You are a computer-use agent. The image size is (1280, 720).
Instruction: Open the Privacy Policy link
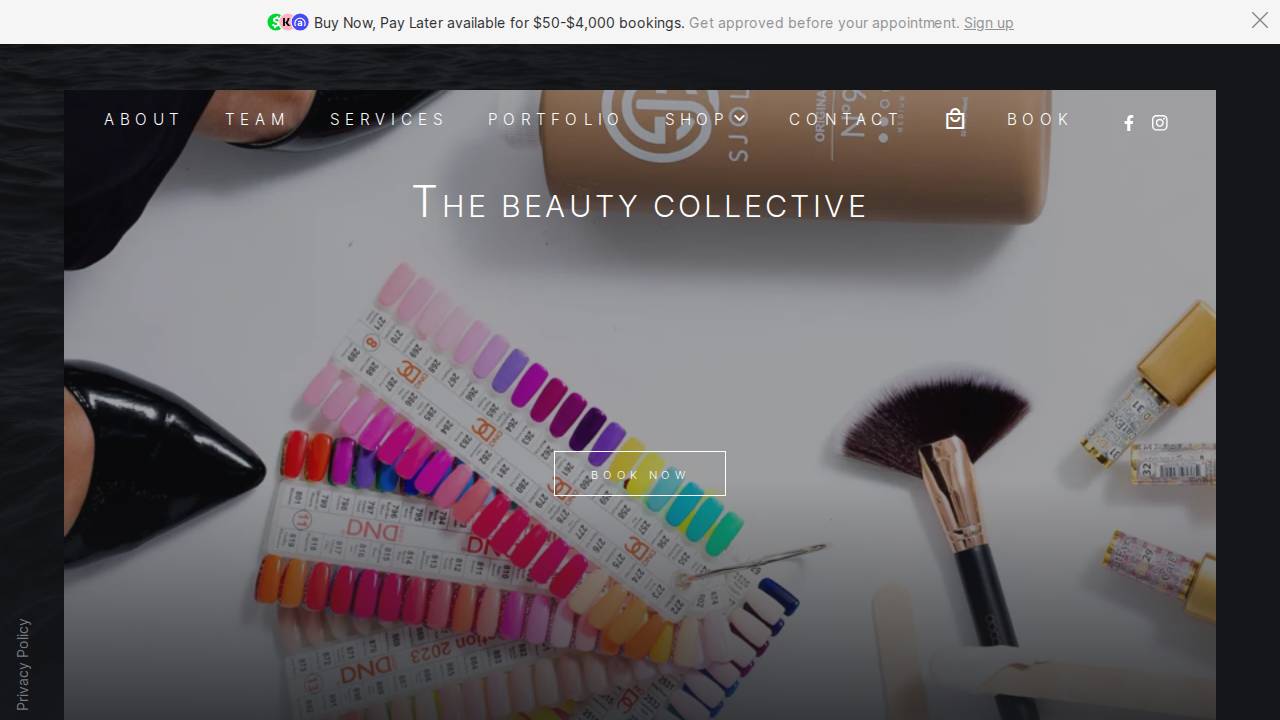point(22,663)
